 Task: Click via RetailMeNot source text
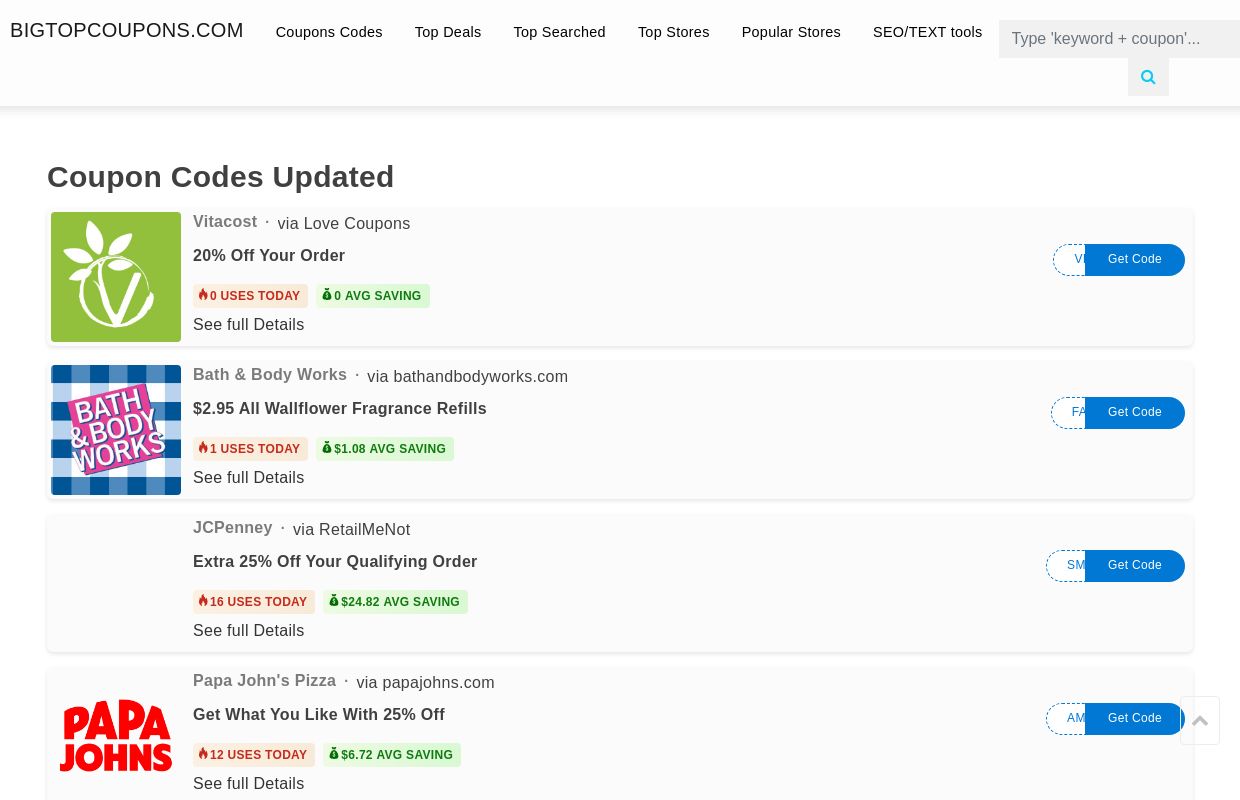click(x=351, y=530)
